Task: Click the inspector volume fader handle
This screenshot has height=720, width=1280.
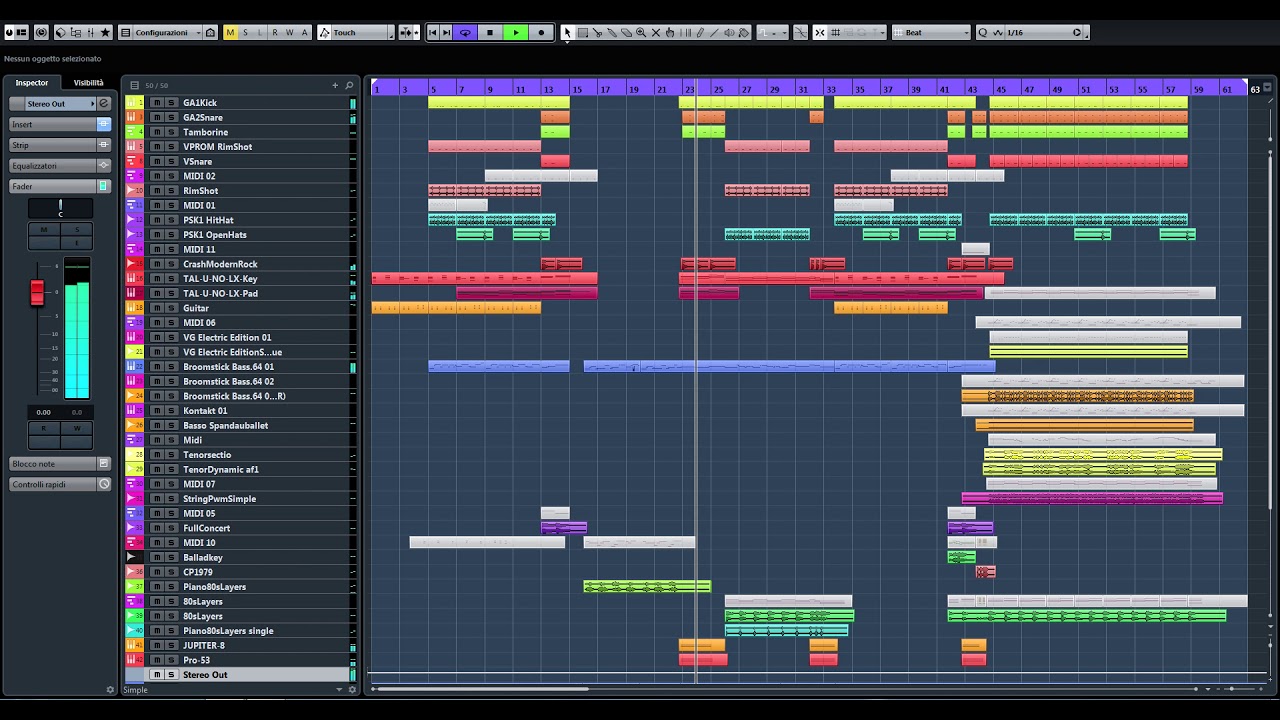Action: coord(37,292)
